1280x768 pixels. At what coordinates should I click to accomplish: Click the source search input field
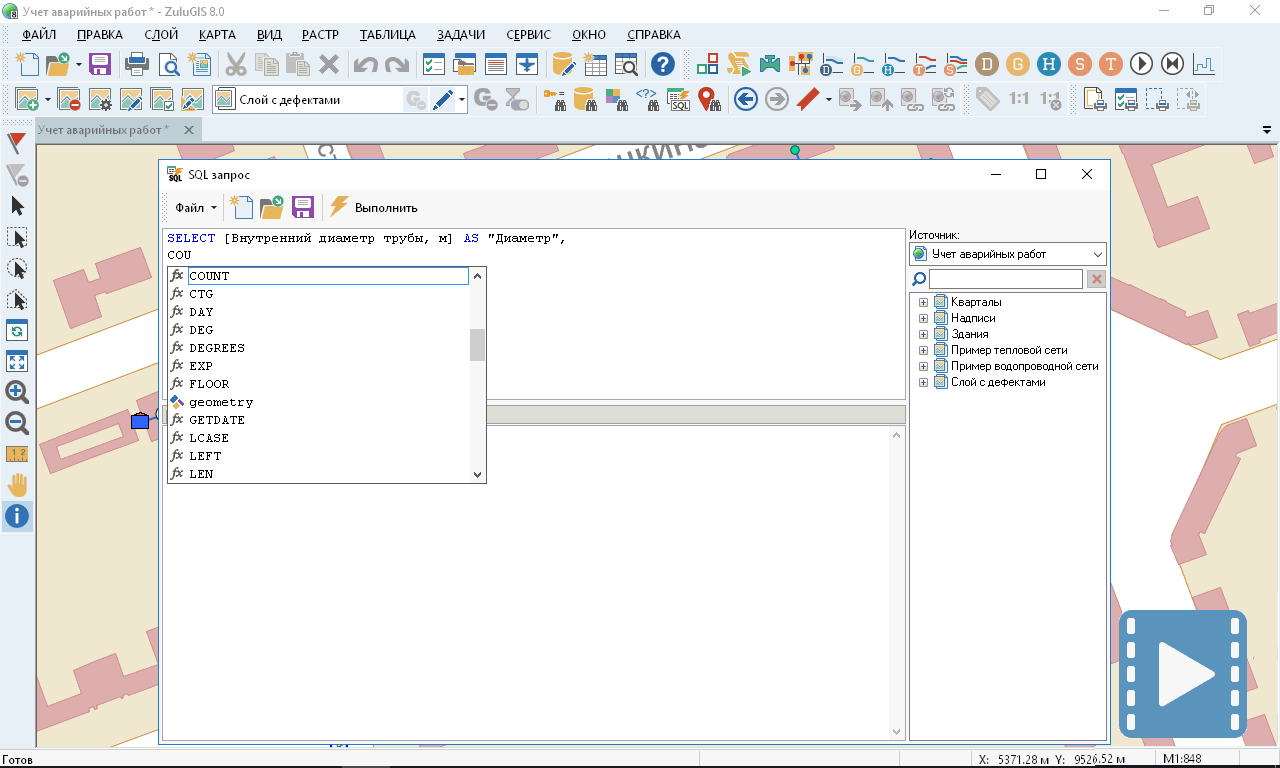[1005, 279]
